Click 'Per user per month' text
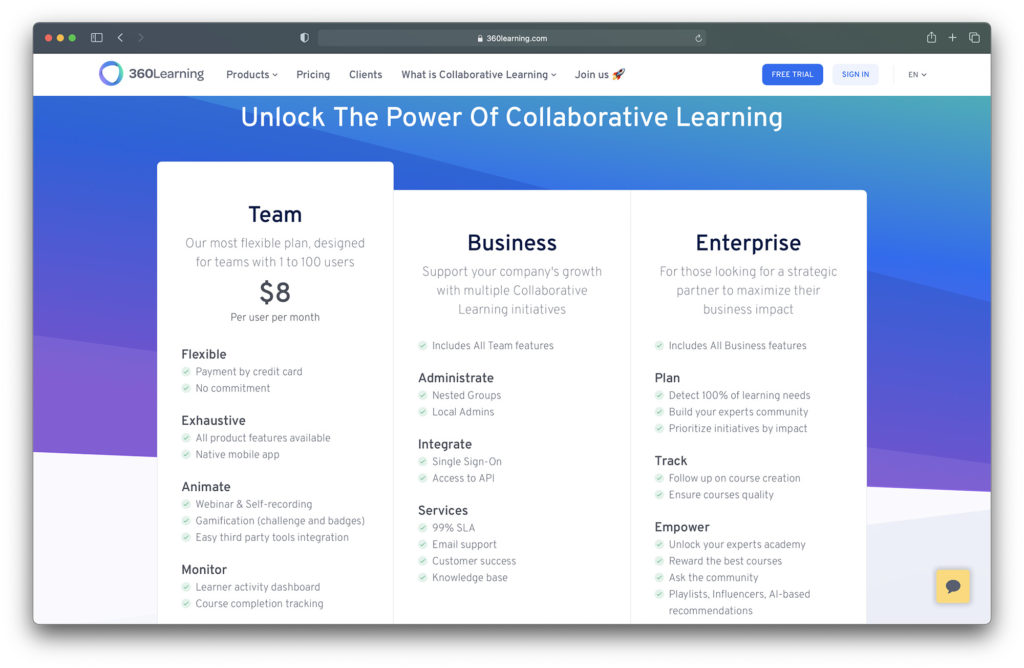 coord(275,317)
